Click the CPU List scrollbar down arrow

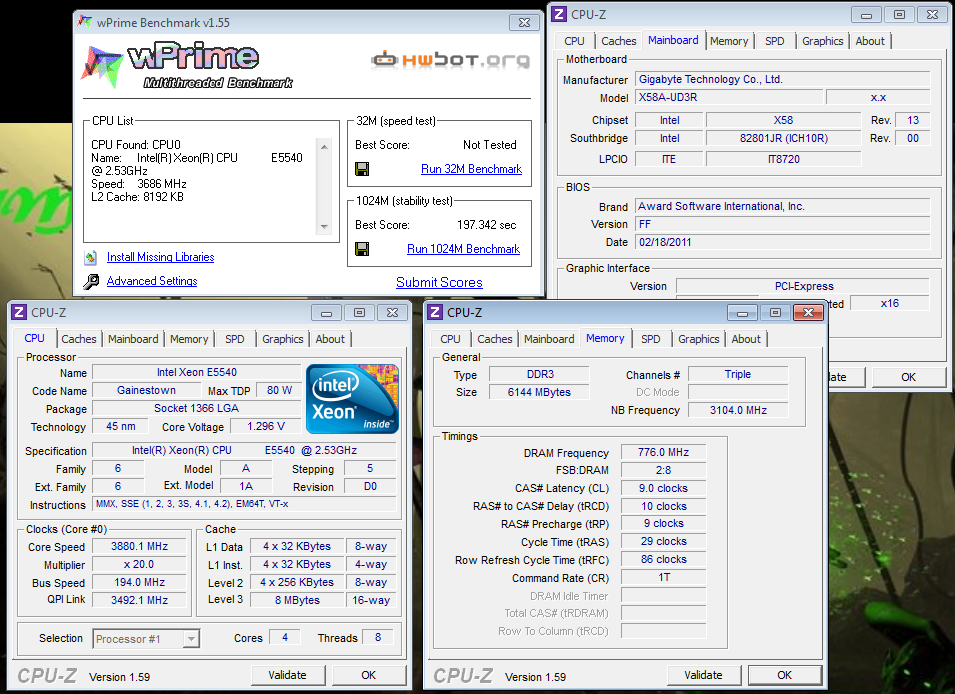324,227
